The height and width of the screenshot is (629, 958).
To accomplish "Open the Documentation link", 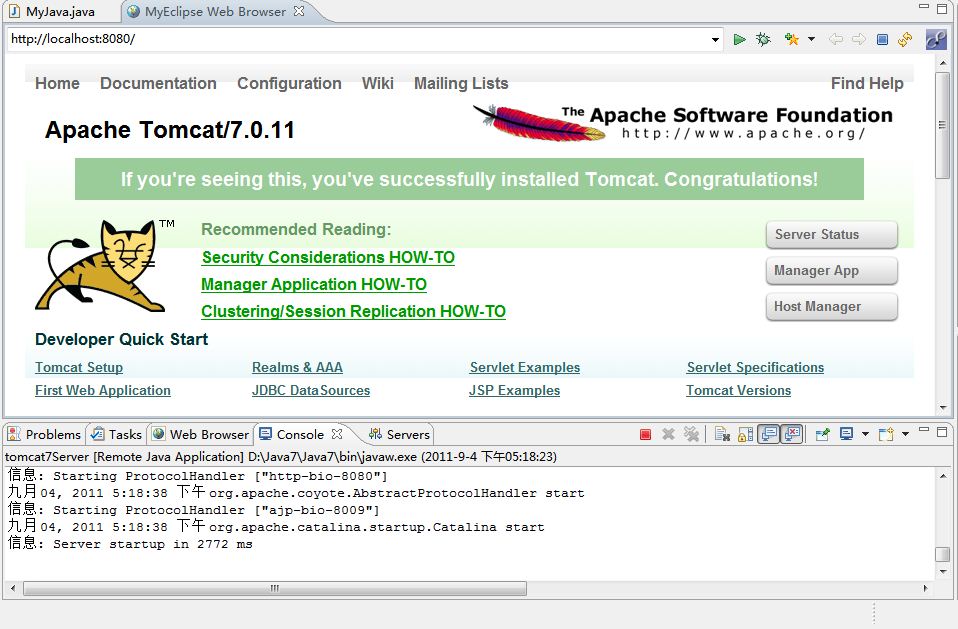I will coord(158,84).
